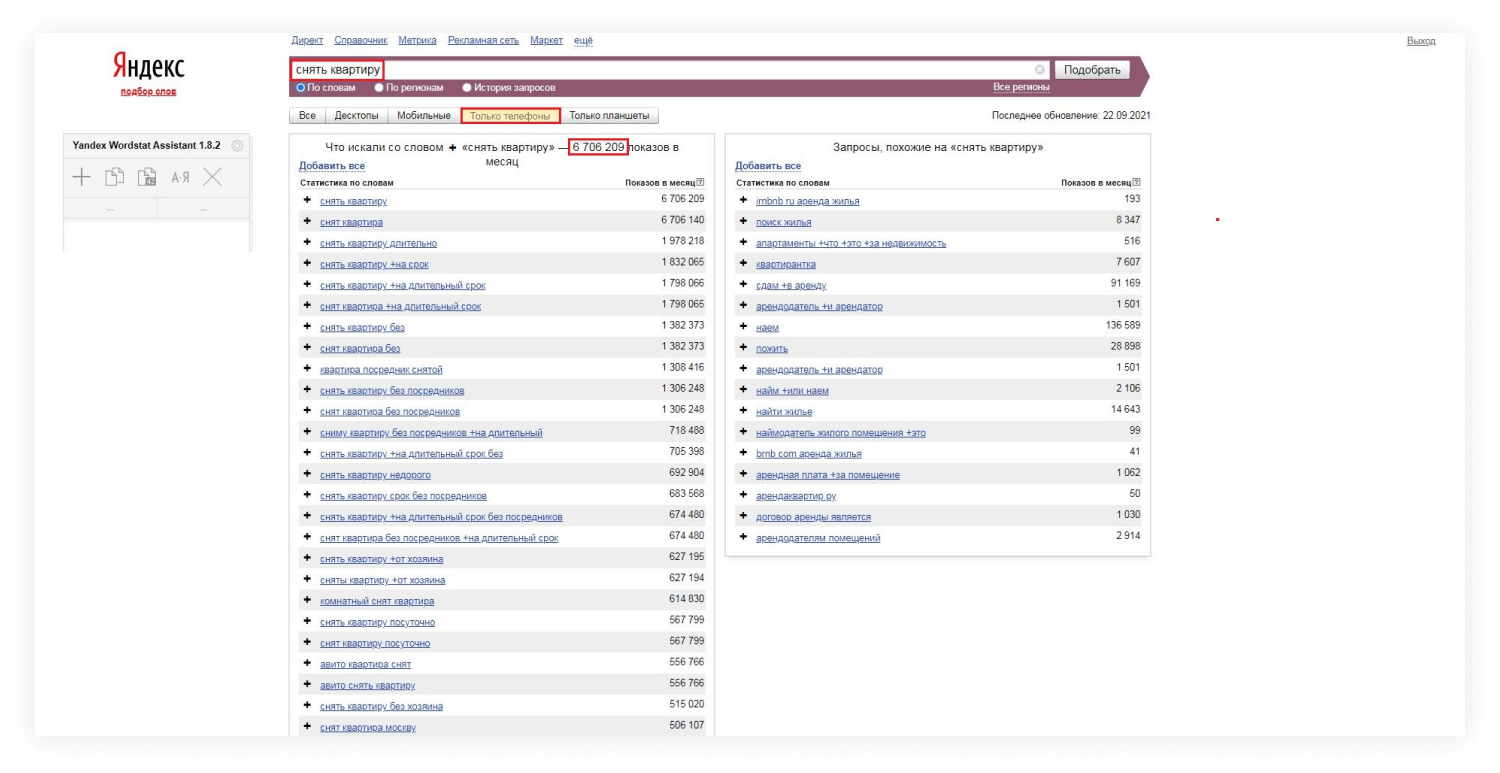The width and height of the screenshot is (1500, 773).
Task: Click the 'Подобрать' button
Action: tap(1092, 70)
